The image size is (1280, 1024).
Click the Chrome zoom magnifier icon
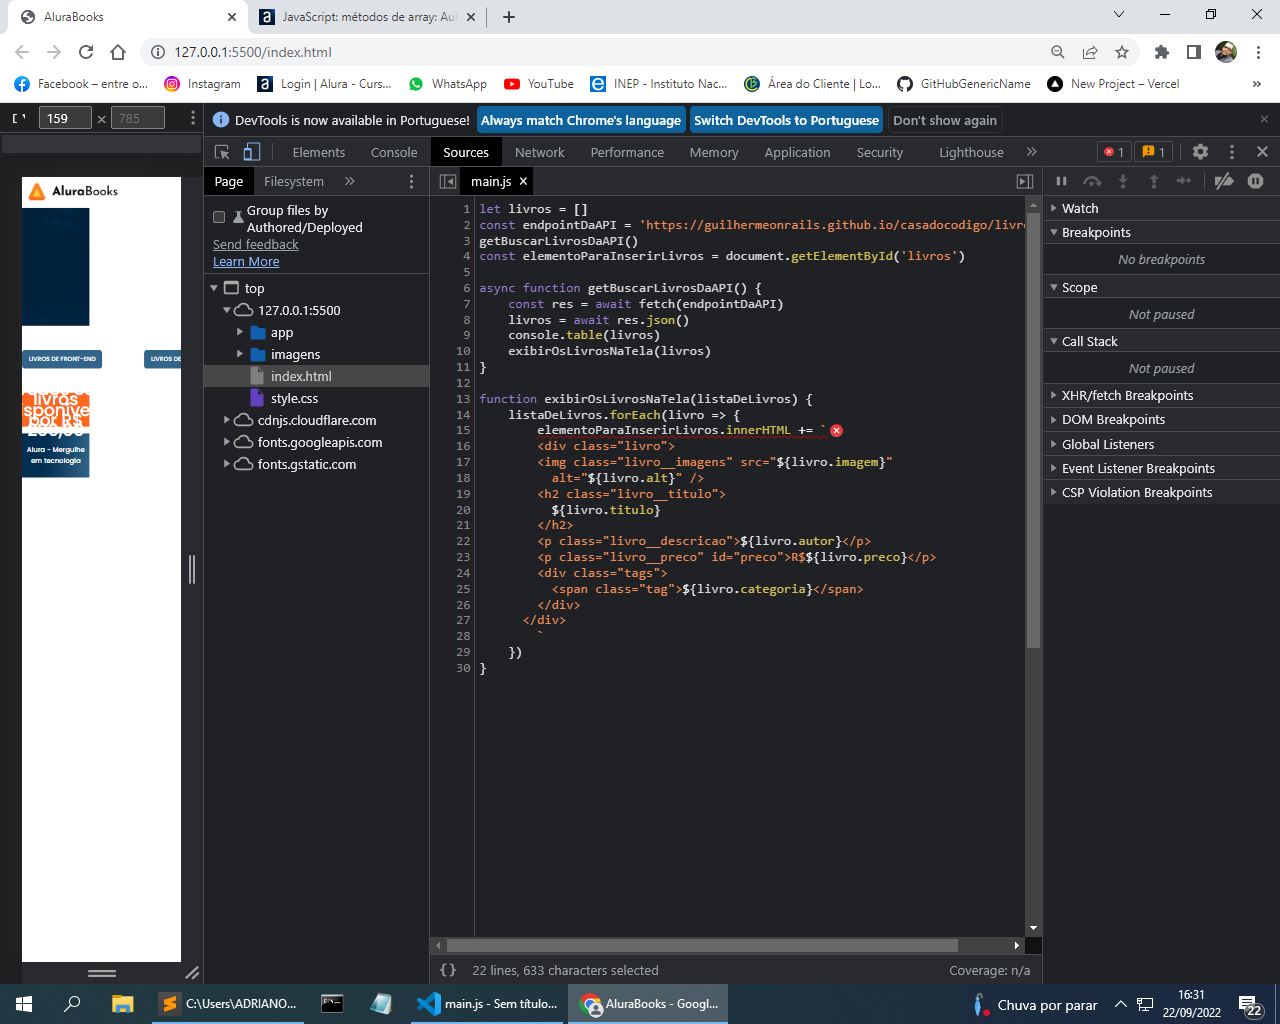point(1058,52)
